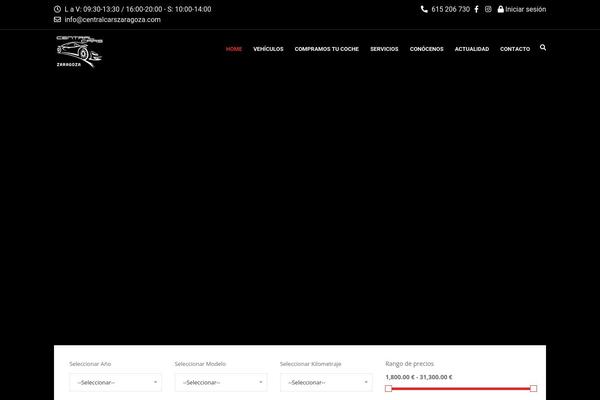
Task: Click the price range 1,800.00 € - 31,300.00 € text
Action: (419, 377)
